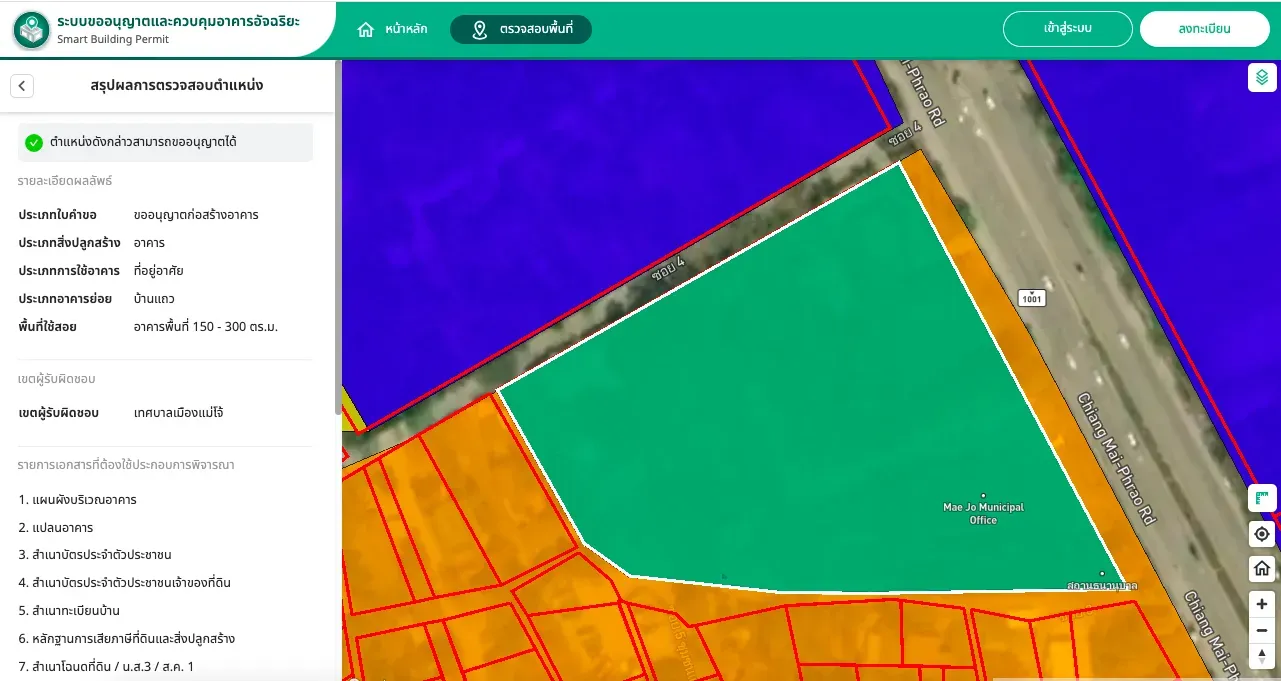Screen dimensions: 1281x681
Task: Click the green check status icon
Action: [x=34, y=143]
